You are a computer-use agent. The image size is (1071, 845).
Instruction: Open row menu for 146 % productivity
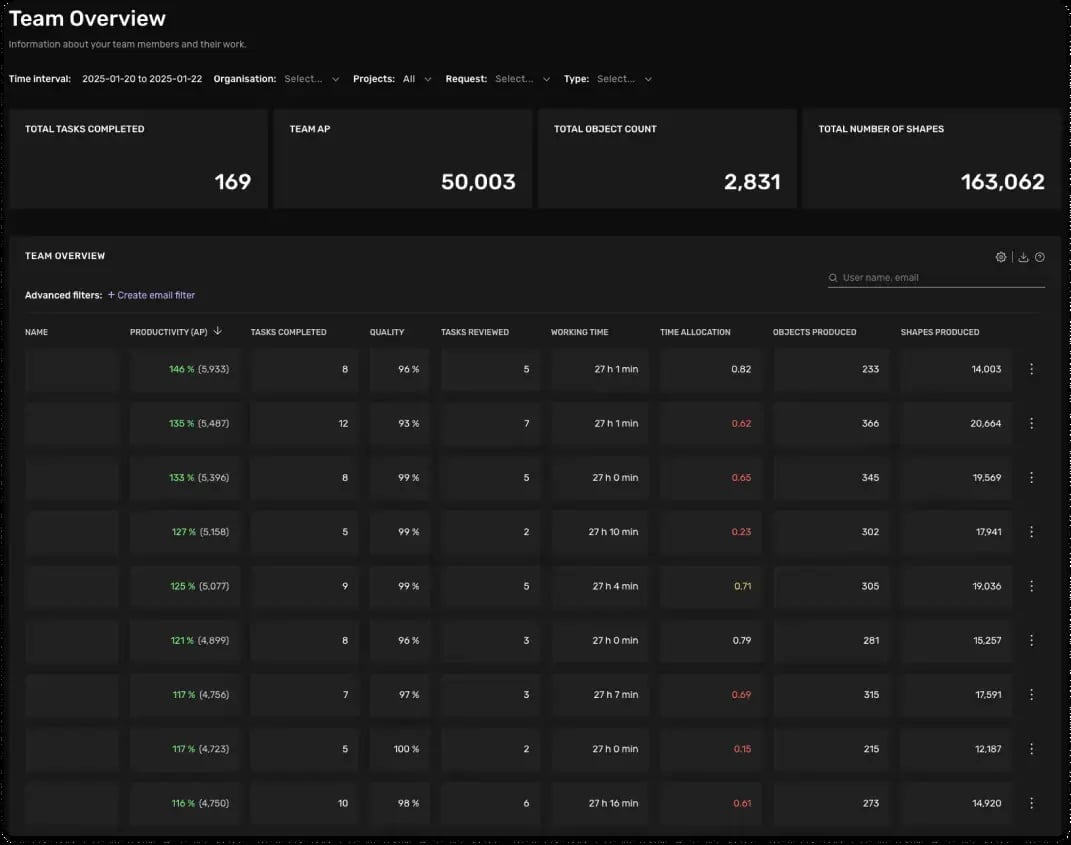(x=1031, y=369)
